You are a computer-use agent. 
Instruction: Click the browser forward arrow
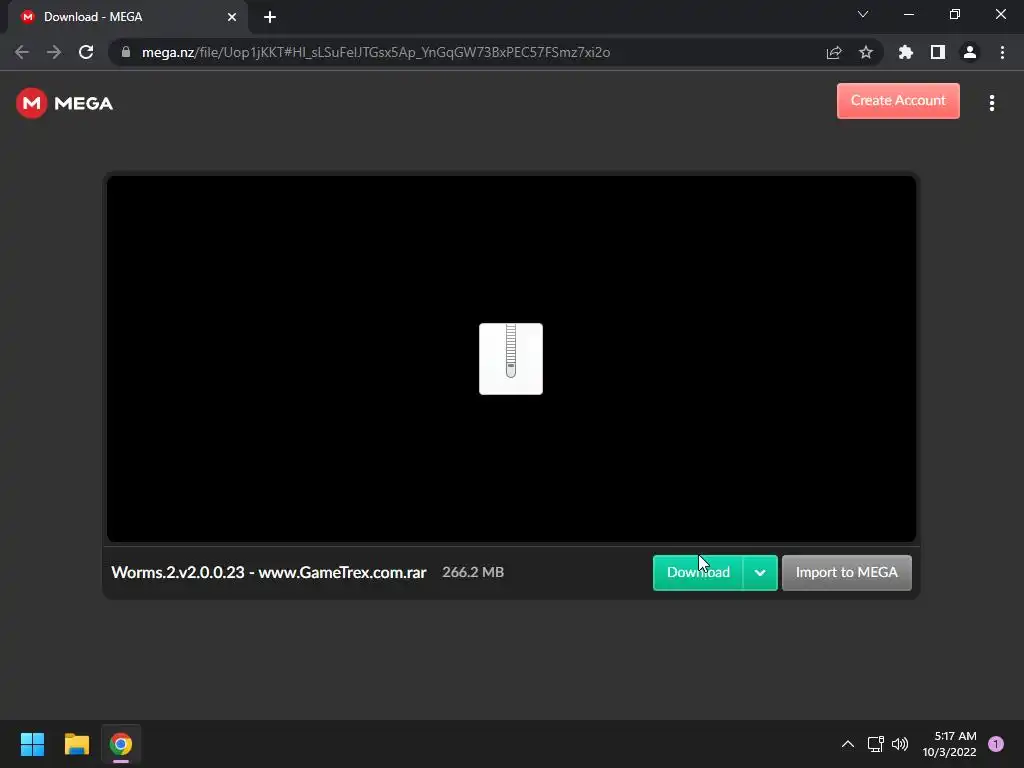click(54, 52)
